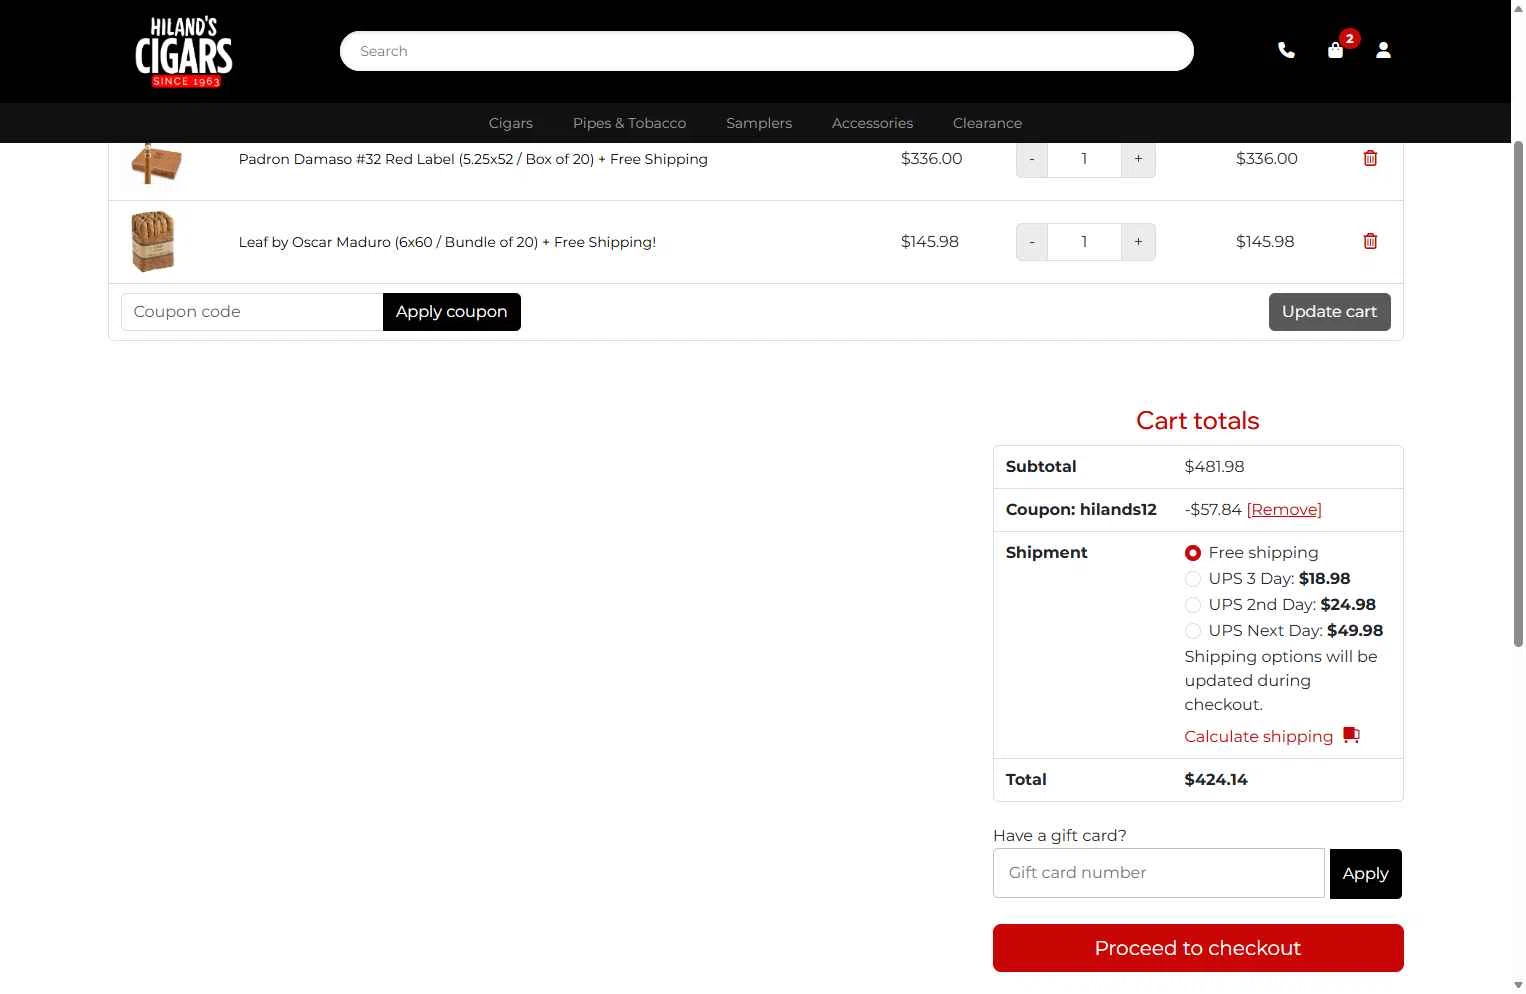
Task: Click the $481.98 subtotal value
Action: [1215, 467]
